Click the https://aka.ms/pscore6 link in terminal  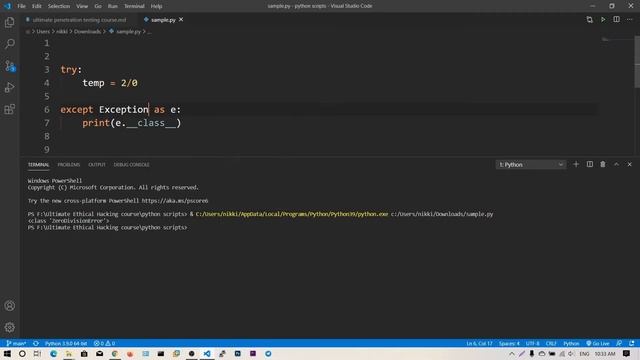[175, 201]
